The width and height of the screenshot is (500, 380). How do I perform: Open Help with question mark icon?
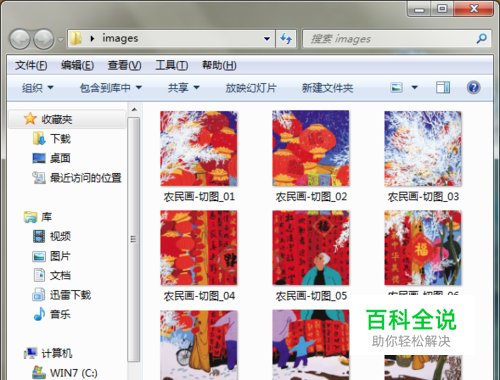tap(473, 88)
